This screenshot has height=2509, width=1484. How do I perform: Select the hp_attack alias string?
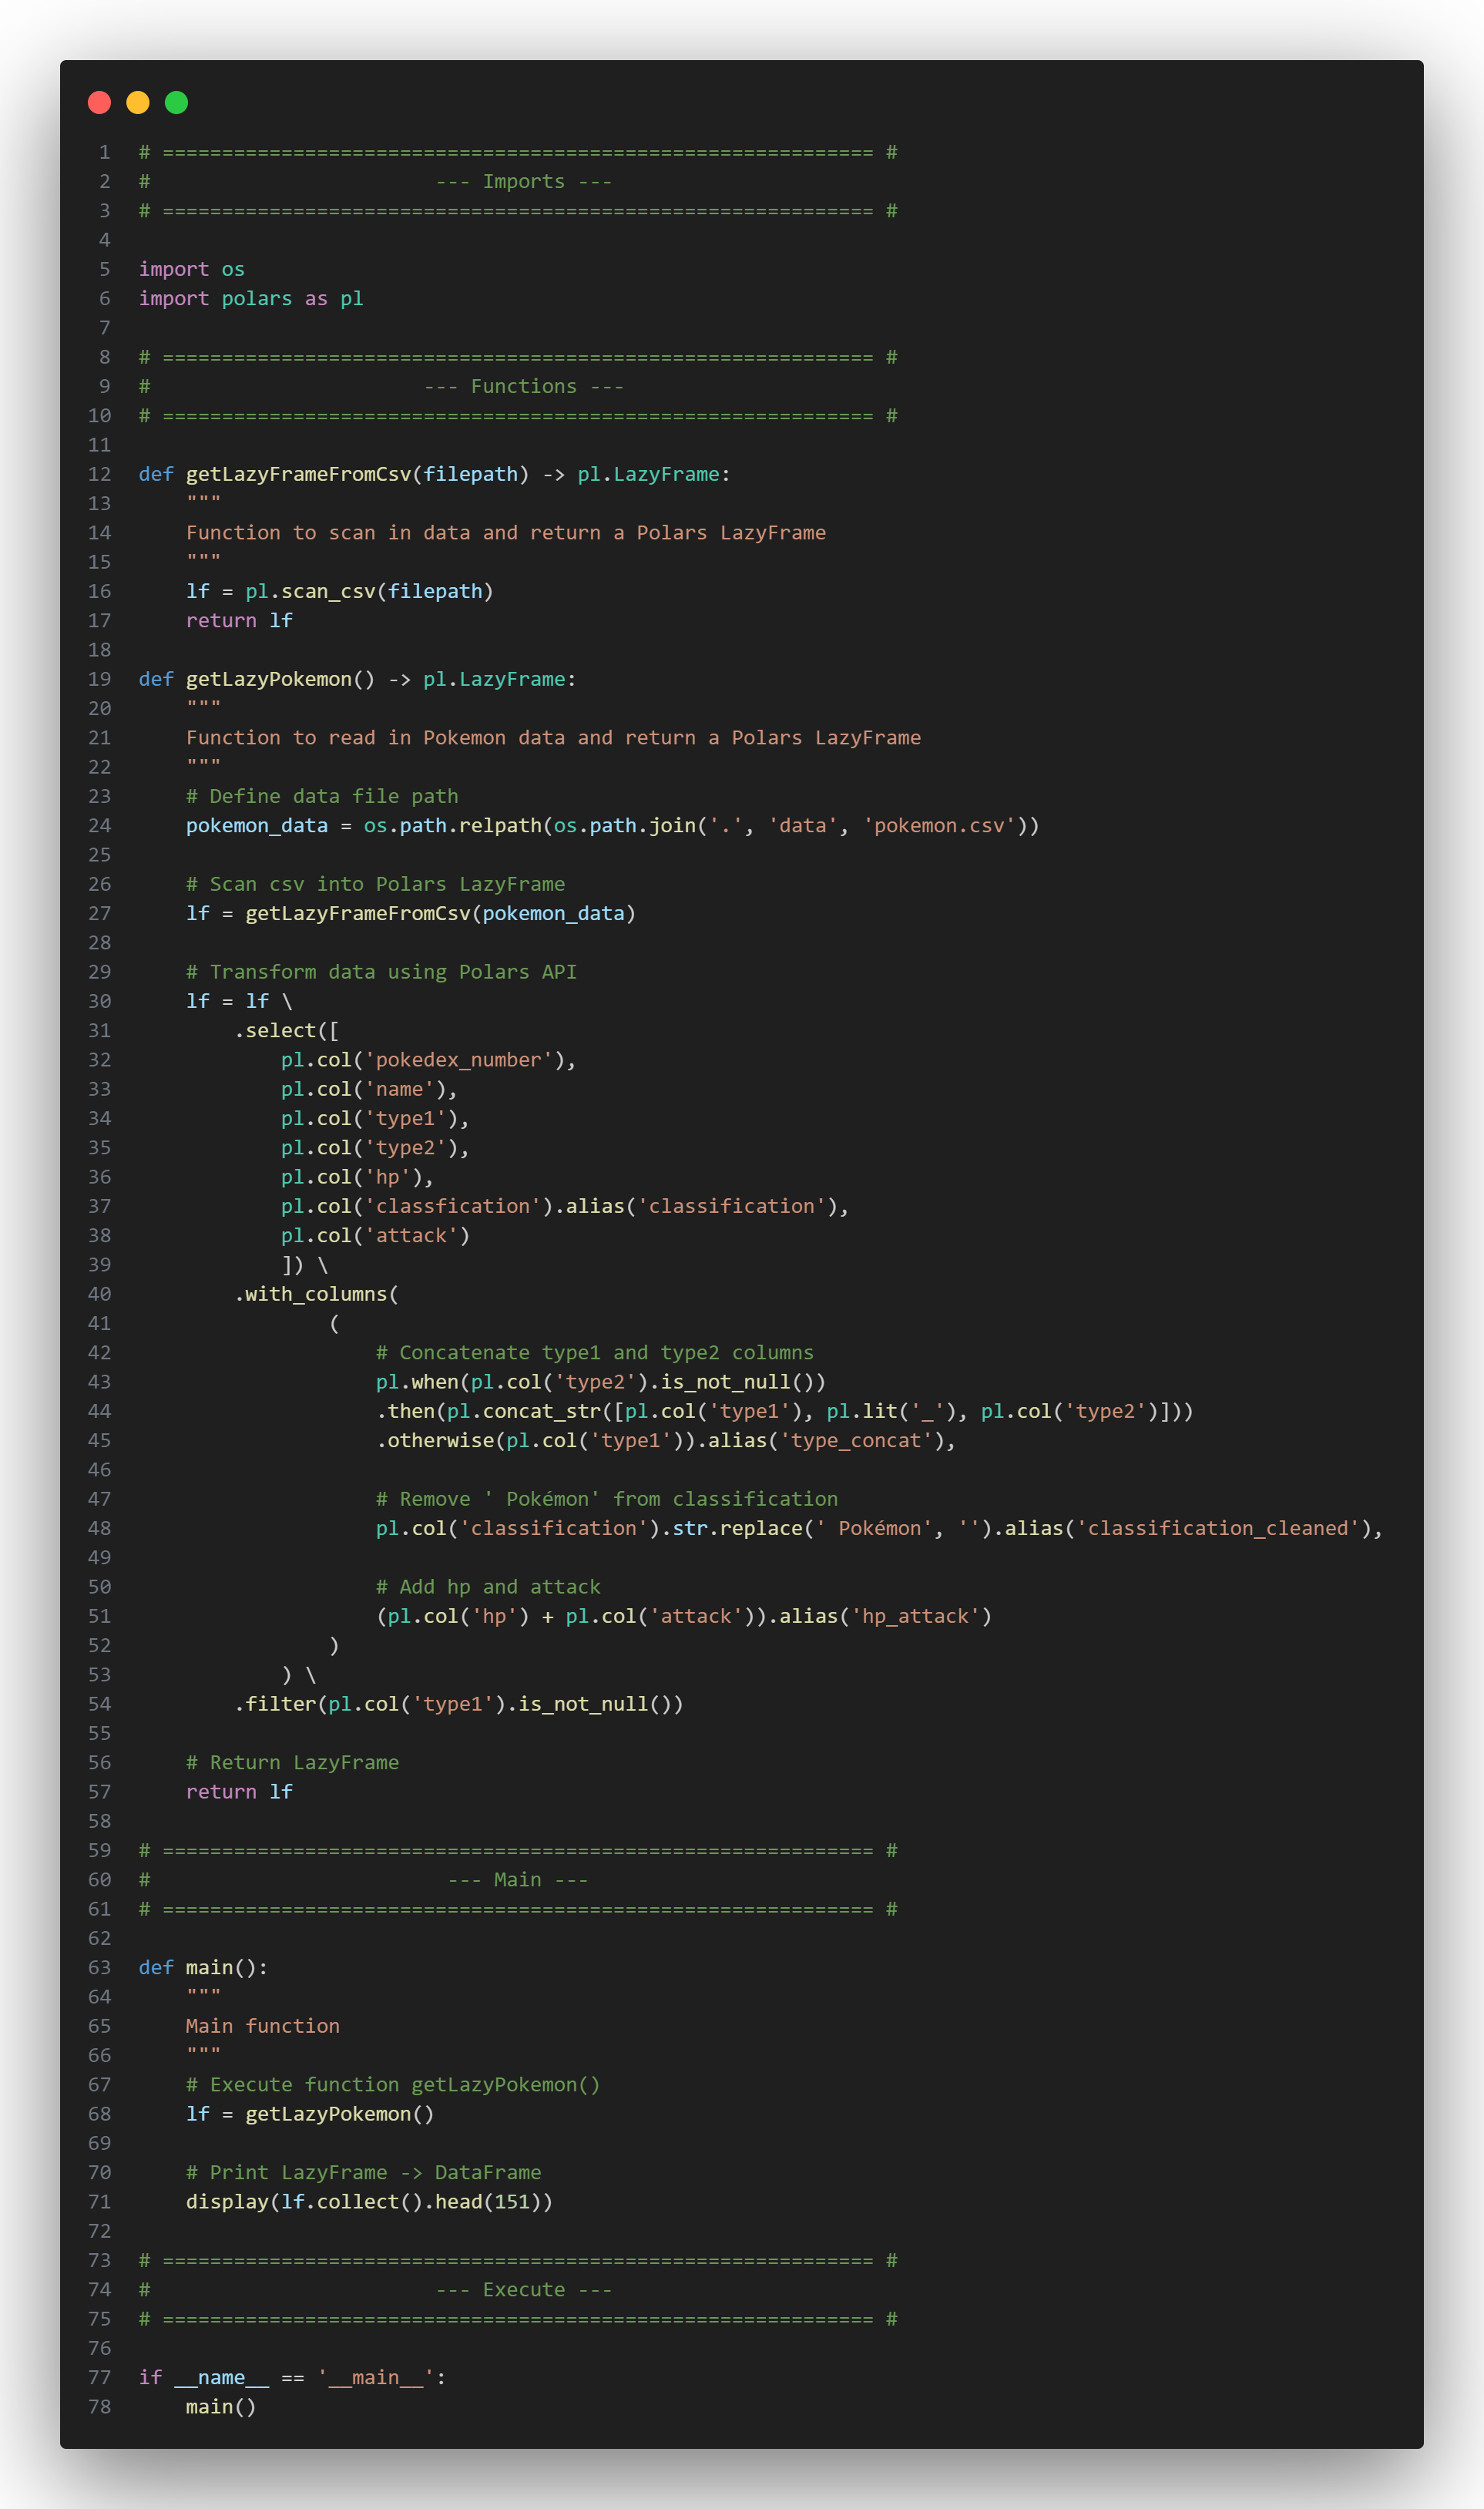(x=915, y=1616)
